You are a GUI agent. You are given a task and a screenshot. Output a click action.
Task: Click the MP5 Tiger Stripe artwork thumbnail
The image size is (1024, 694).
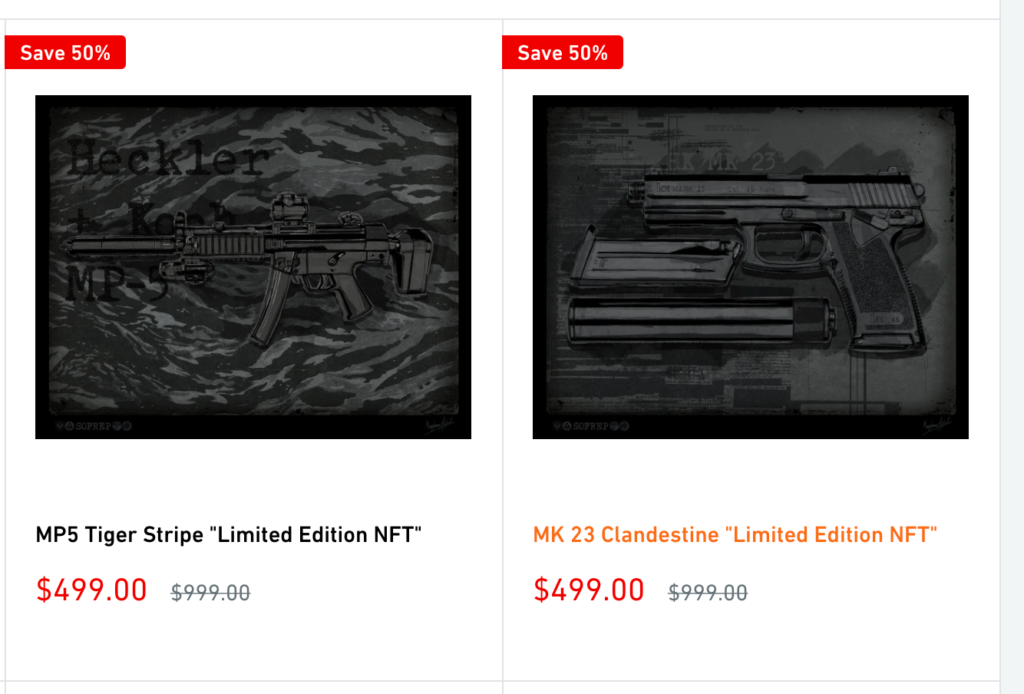[253, 267]
